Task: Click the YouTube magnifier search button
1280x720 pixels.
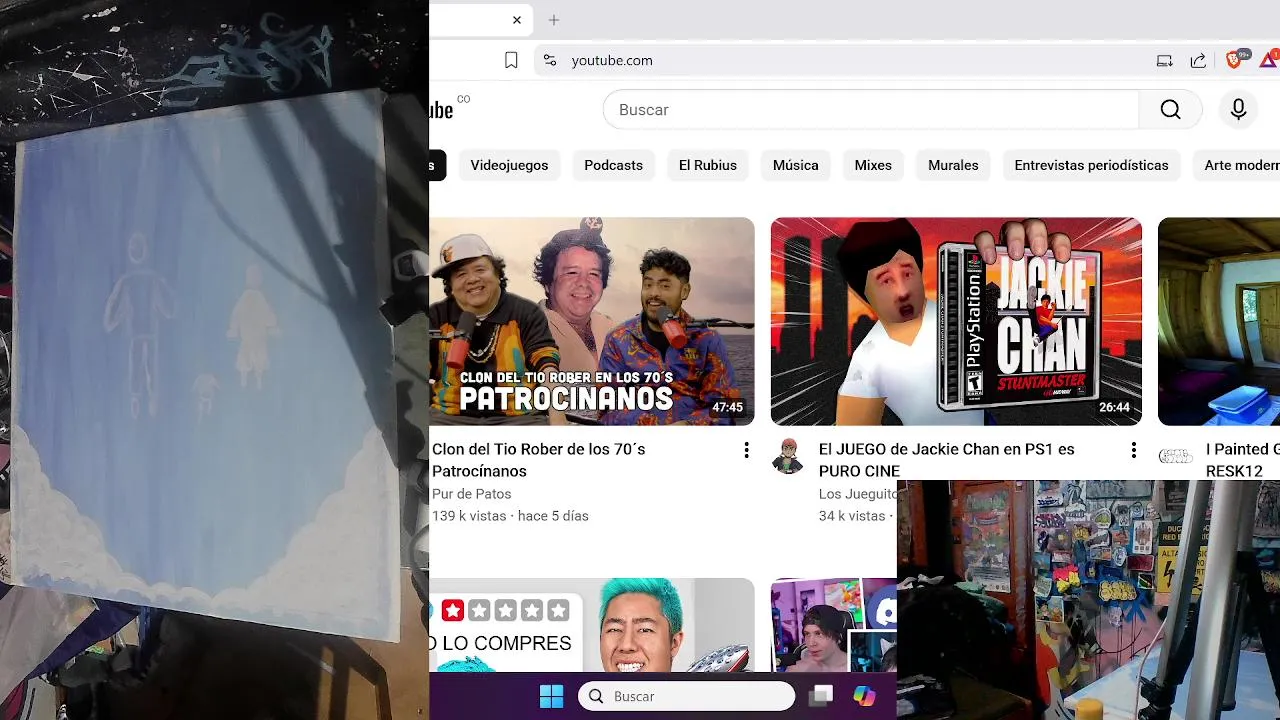Action: (1171, 110)
